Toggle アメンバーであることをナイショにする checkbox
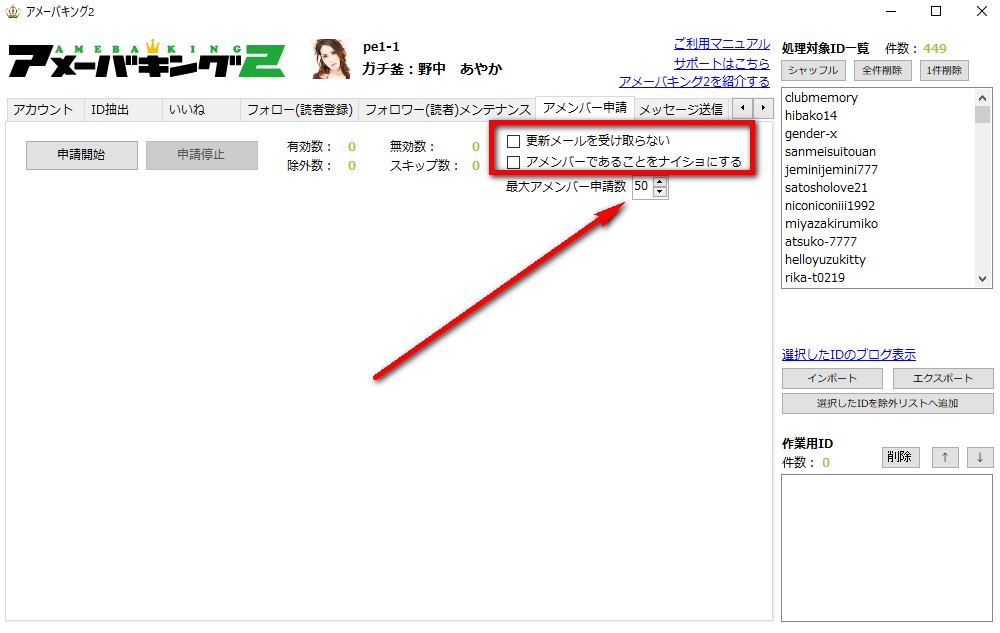The width and height of the screenshot is (1000, 633). click(x=514, y=162)
